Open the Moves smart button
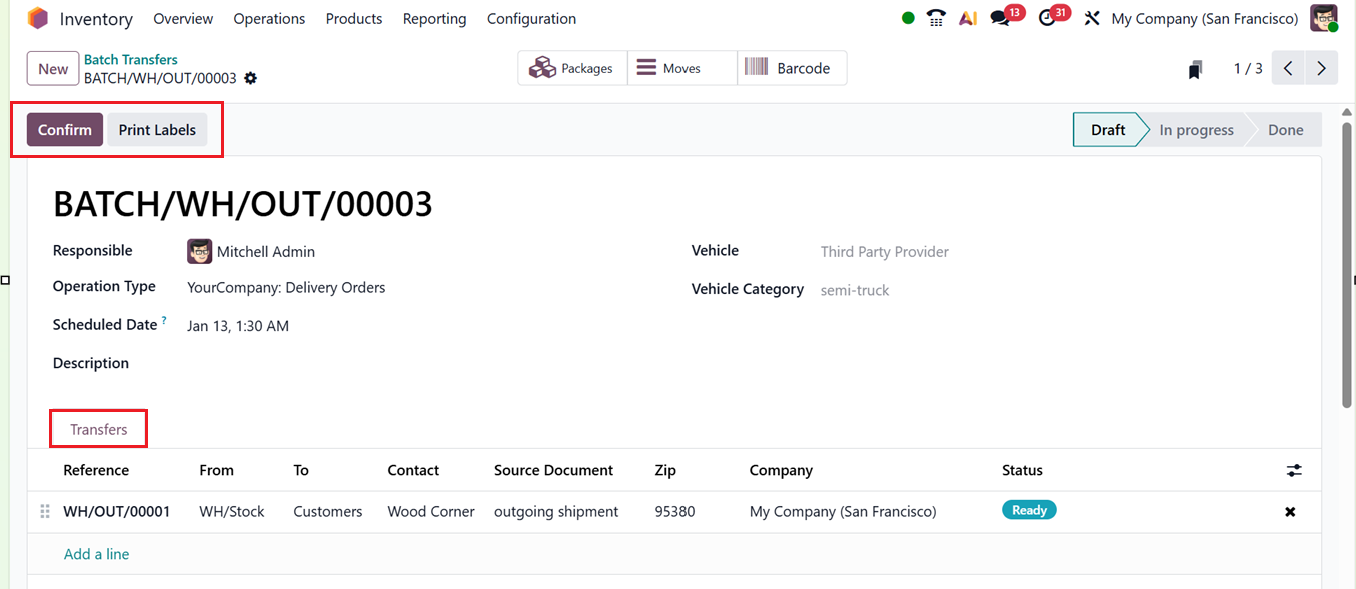Image resolution: width=1356 pixels, height=589 pixels. [x=681, y=67]
